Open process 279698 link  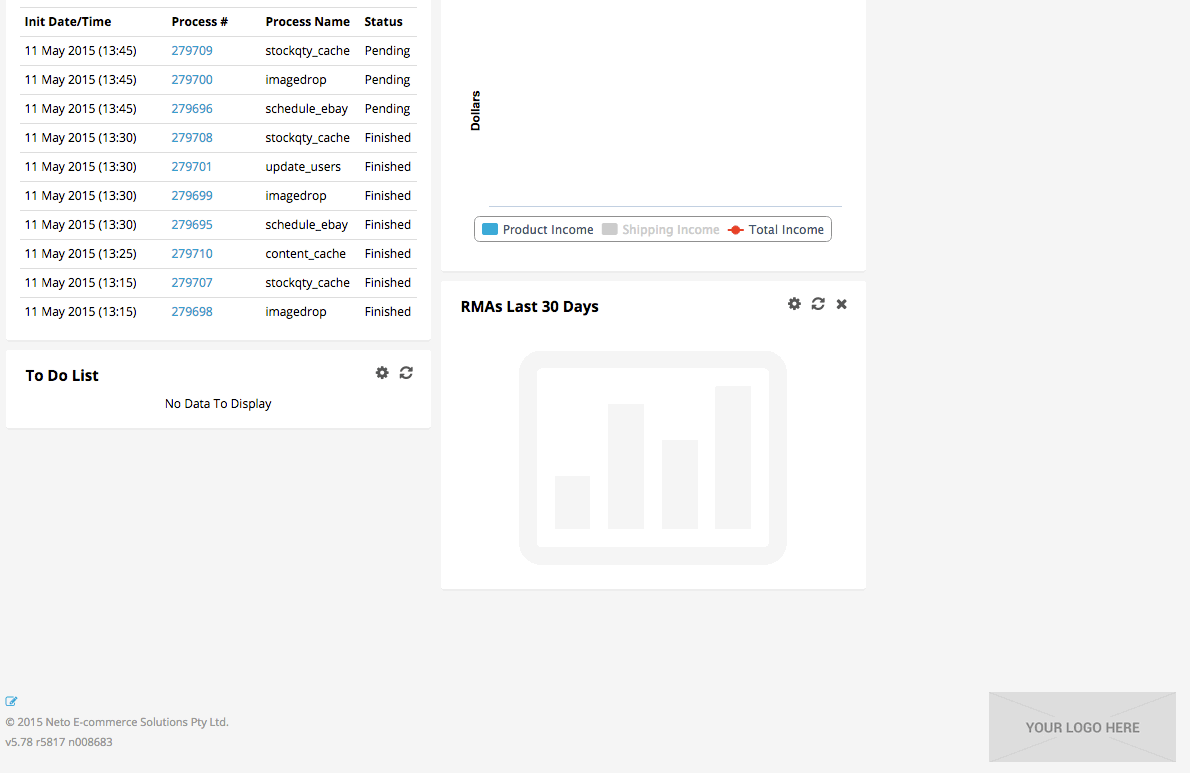click(x=192, y=311)
